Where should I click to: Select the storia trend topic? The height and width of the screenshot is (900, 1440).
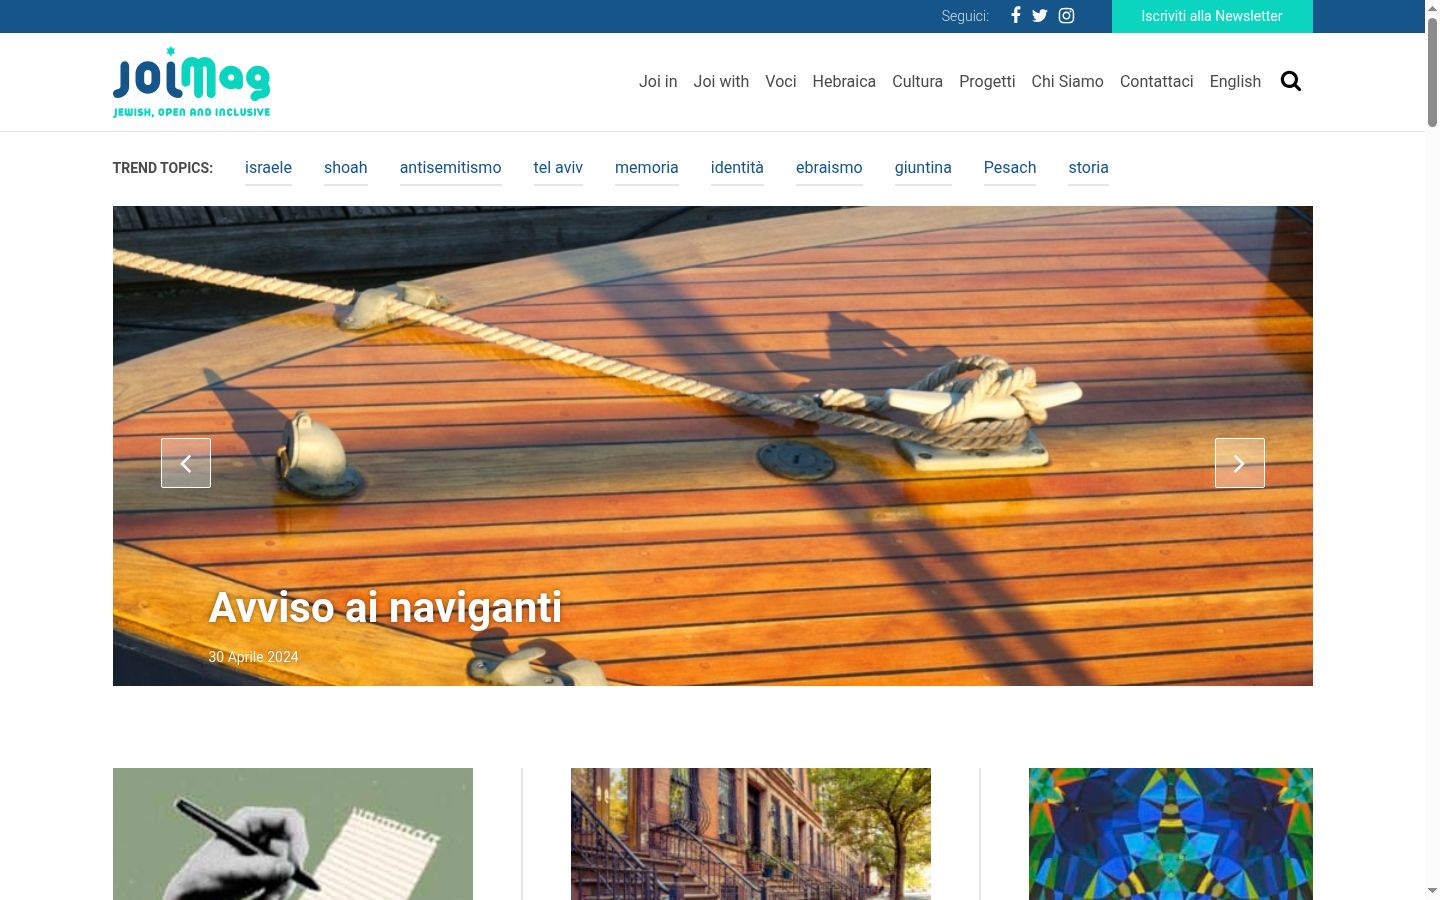tap(1088, 168)
